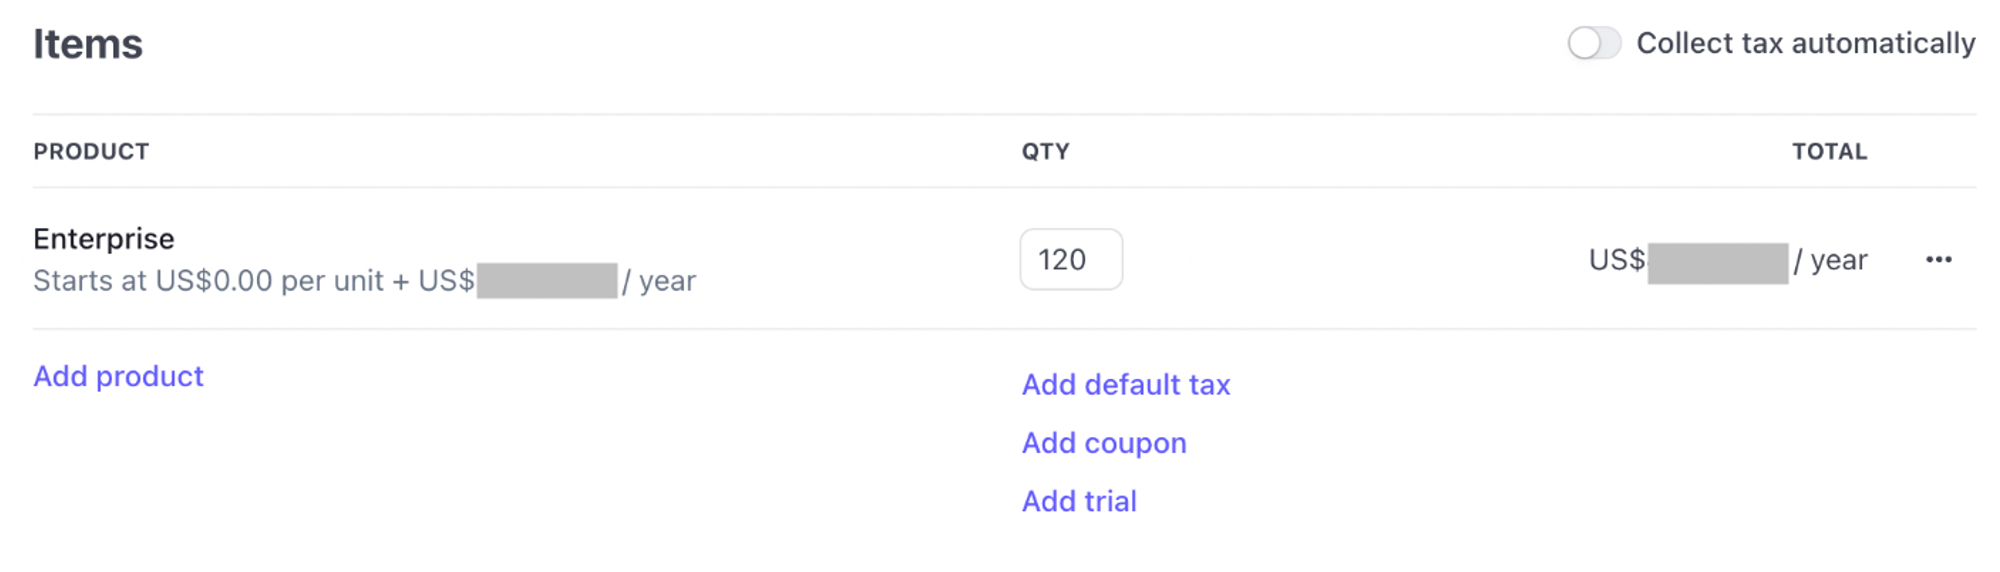Open the Enterprise row's three-dot menu
This screenshot has height=572, width=2000.
coord(1938,260)
